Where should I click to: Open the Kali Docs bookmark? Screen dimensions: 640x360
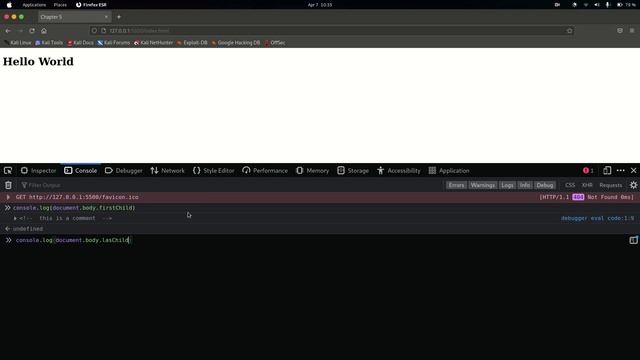pyautogui.click(x=80, y=42)
